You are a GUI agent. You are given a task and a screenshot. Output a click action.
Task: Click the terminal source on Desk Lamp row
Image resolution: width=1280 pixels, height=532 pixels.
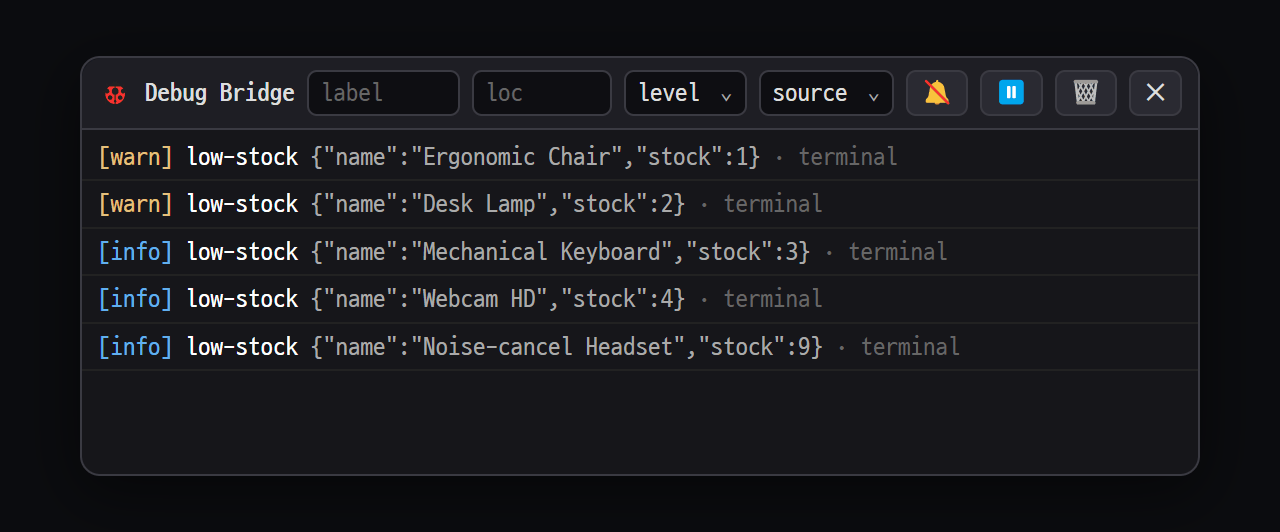coord(773,204)
